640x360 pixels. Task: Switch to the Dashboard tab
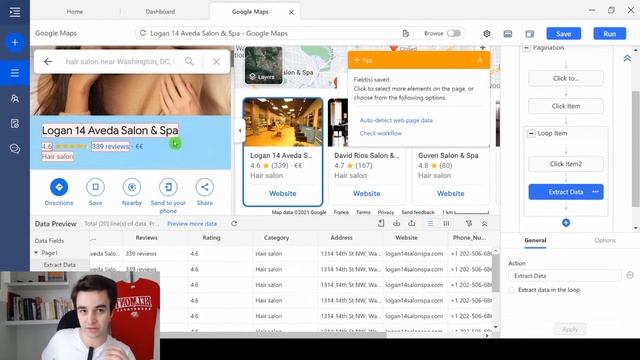click(x=160, y=12)
